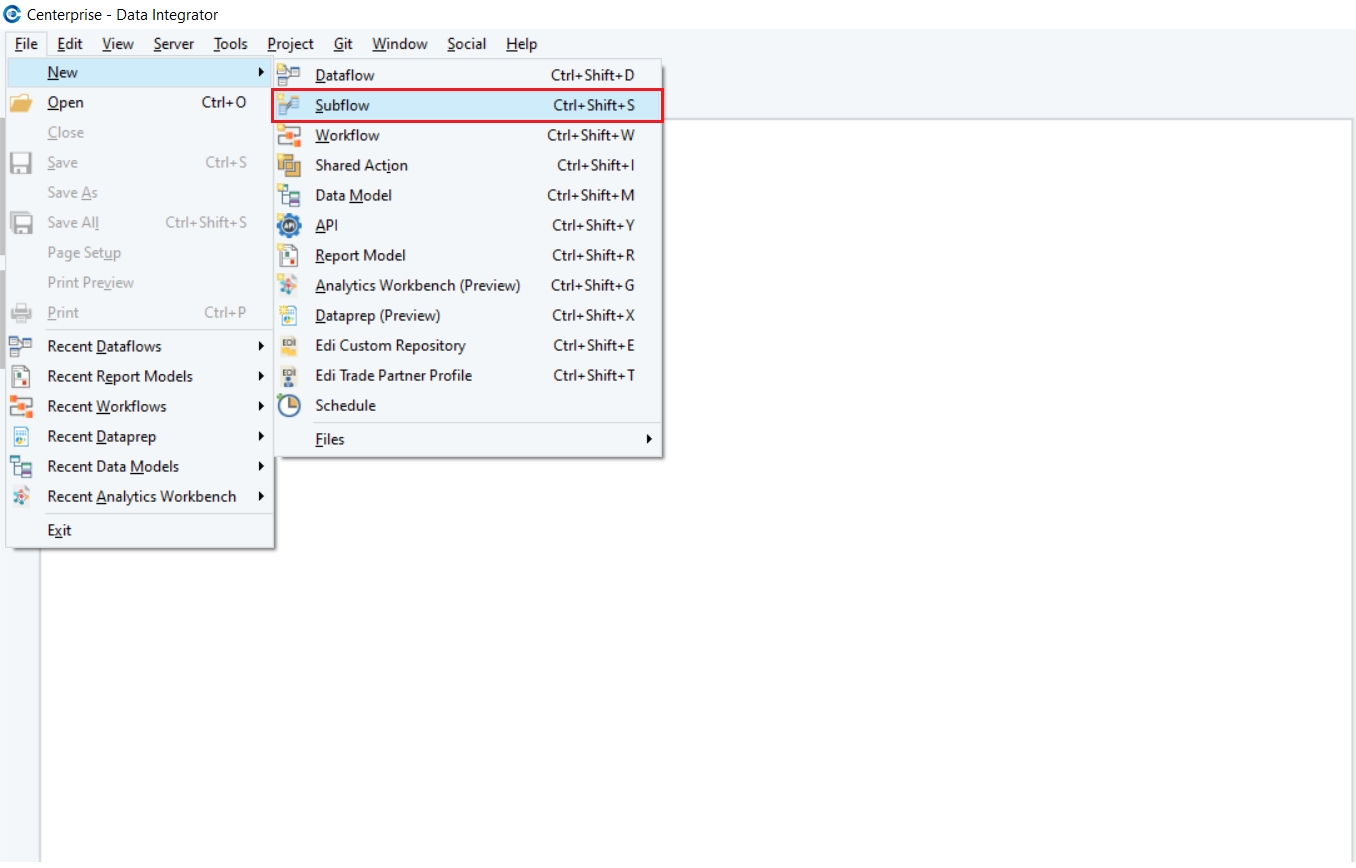1356x868 pixels.
Task: Click the Recent Analytics Workbench icon
Action: 21,496
